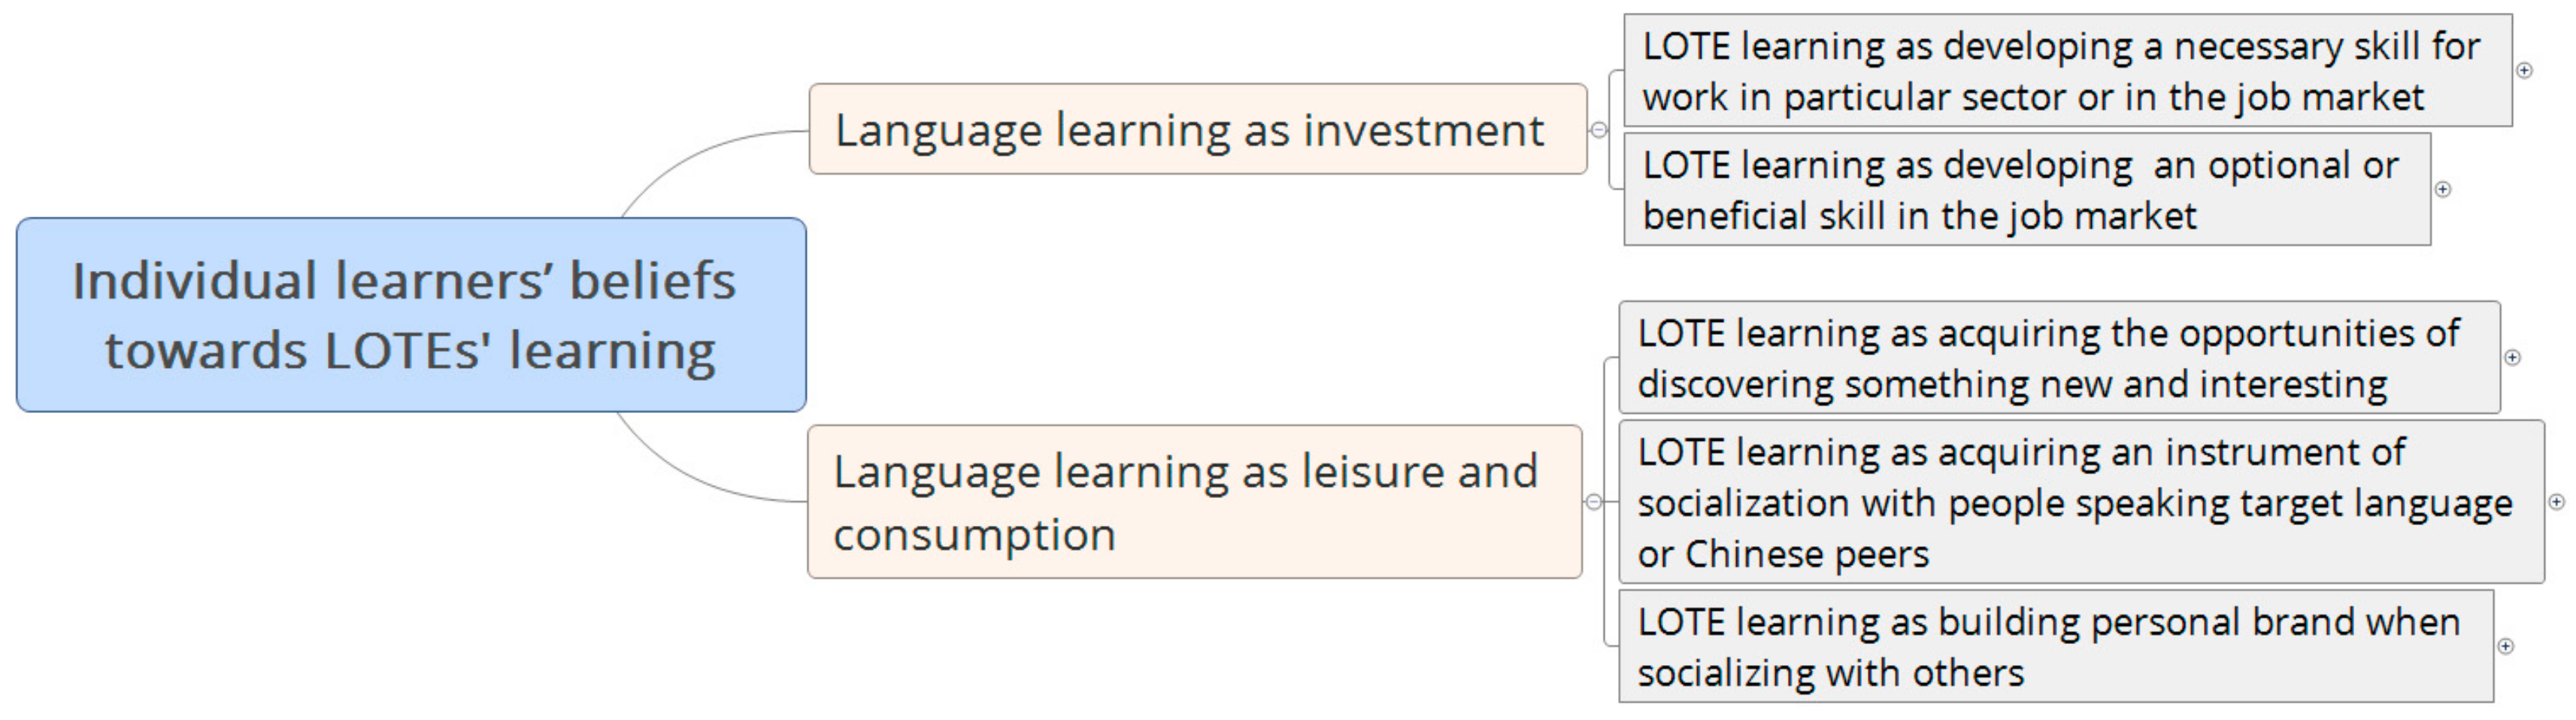Expand the 'instrument of socialization' node
Viewport: 2576px width, 720px height.
[x=2556, y=502]
